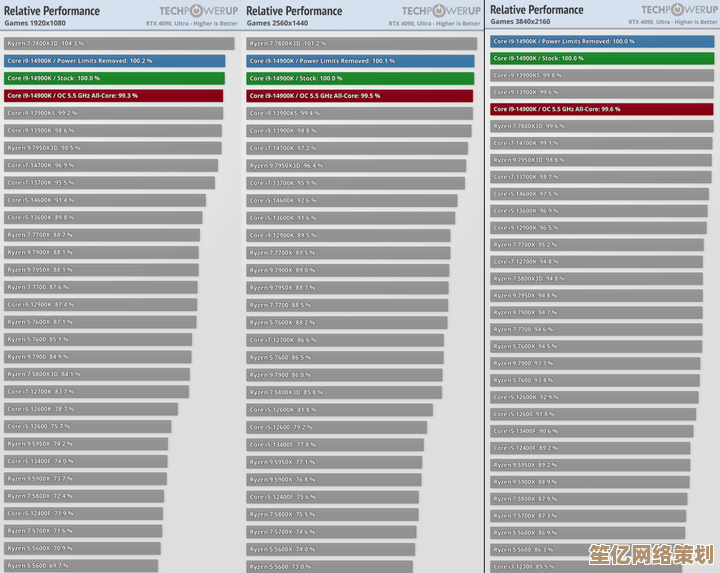The image size is (720, 573).
Task: Select the Ryzen 7 7800X3D 104.3% bar
Action: pyautogui.click(x=118, y=44)
